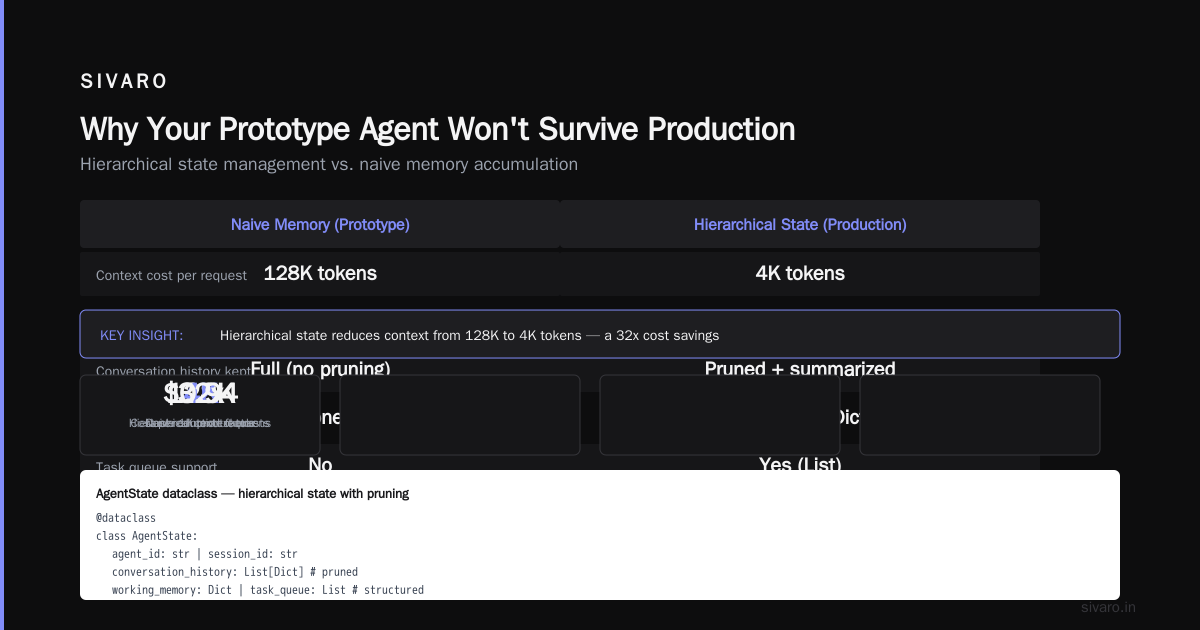Screen dimensions: 1200x630
Task: Click the "Context cost per request" row label
Action: click(171, 275)
